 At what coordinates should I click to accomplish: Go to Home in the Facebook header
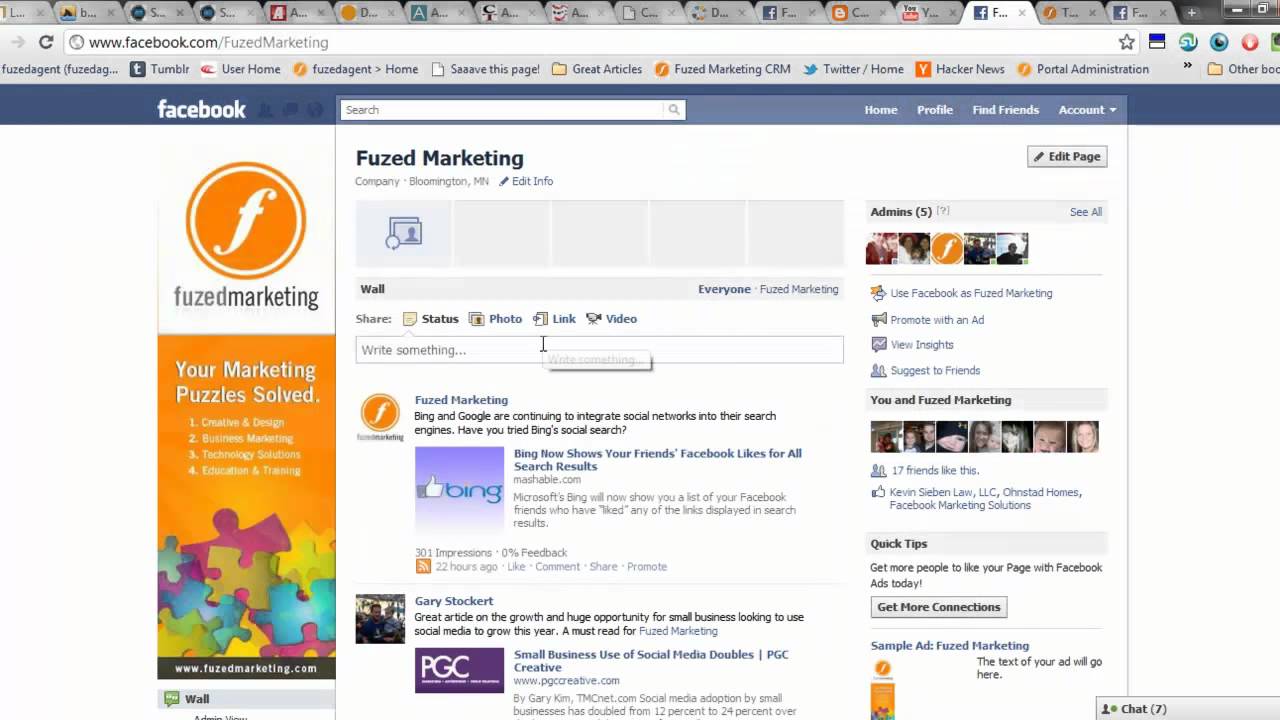(881, 110)
